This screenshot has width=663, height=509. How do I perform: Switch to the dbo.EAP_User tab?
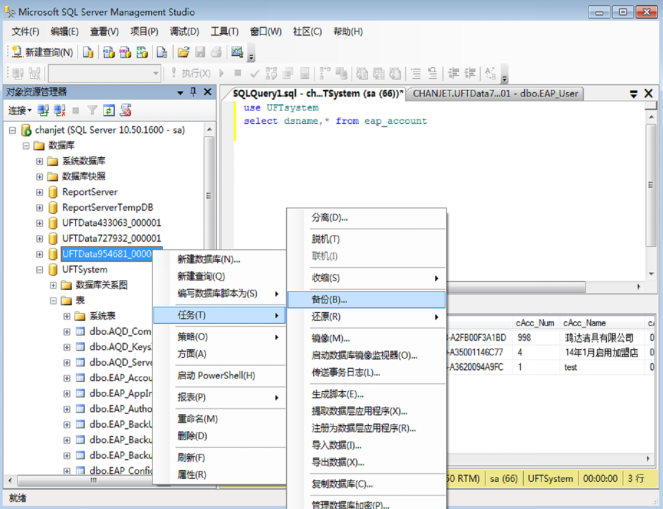pos(495,93)
